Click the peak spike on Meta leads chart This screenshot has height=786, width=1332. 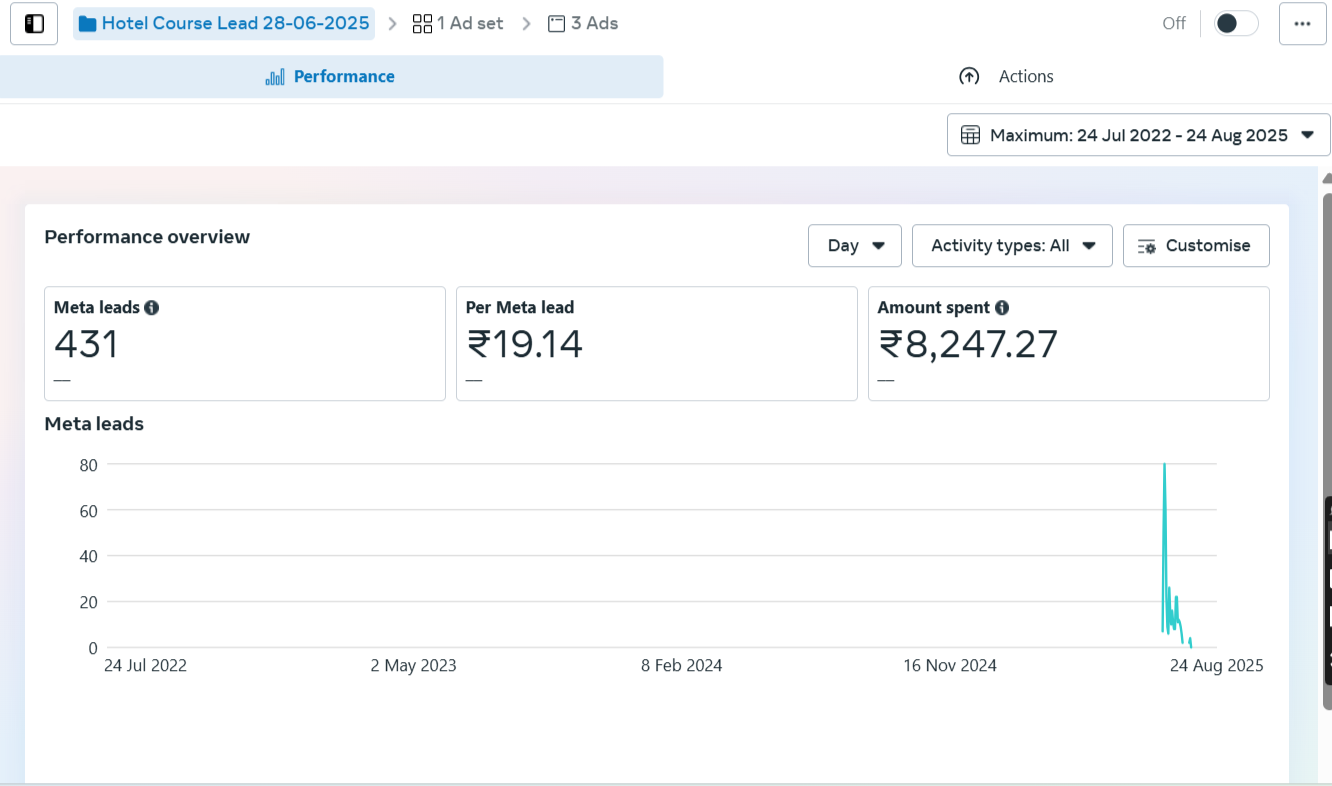point(1164,466)
